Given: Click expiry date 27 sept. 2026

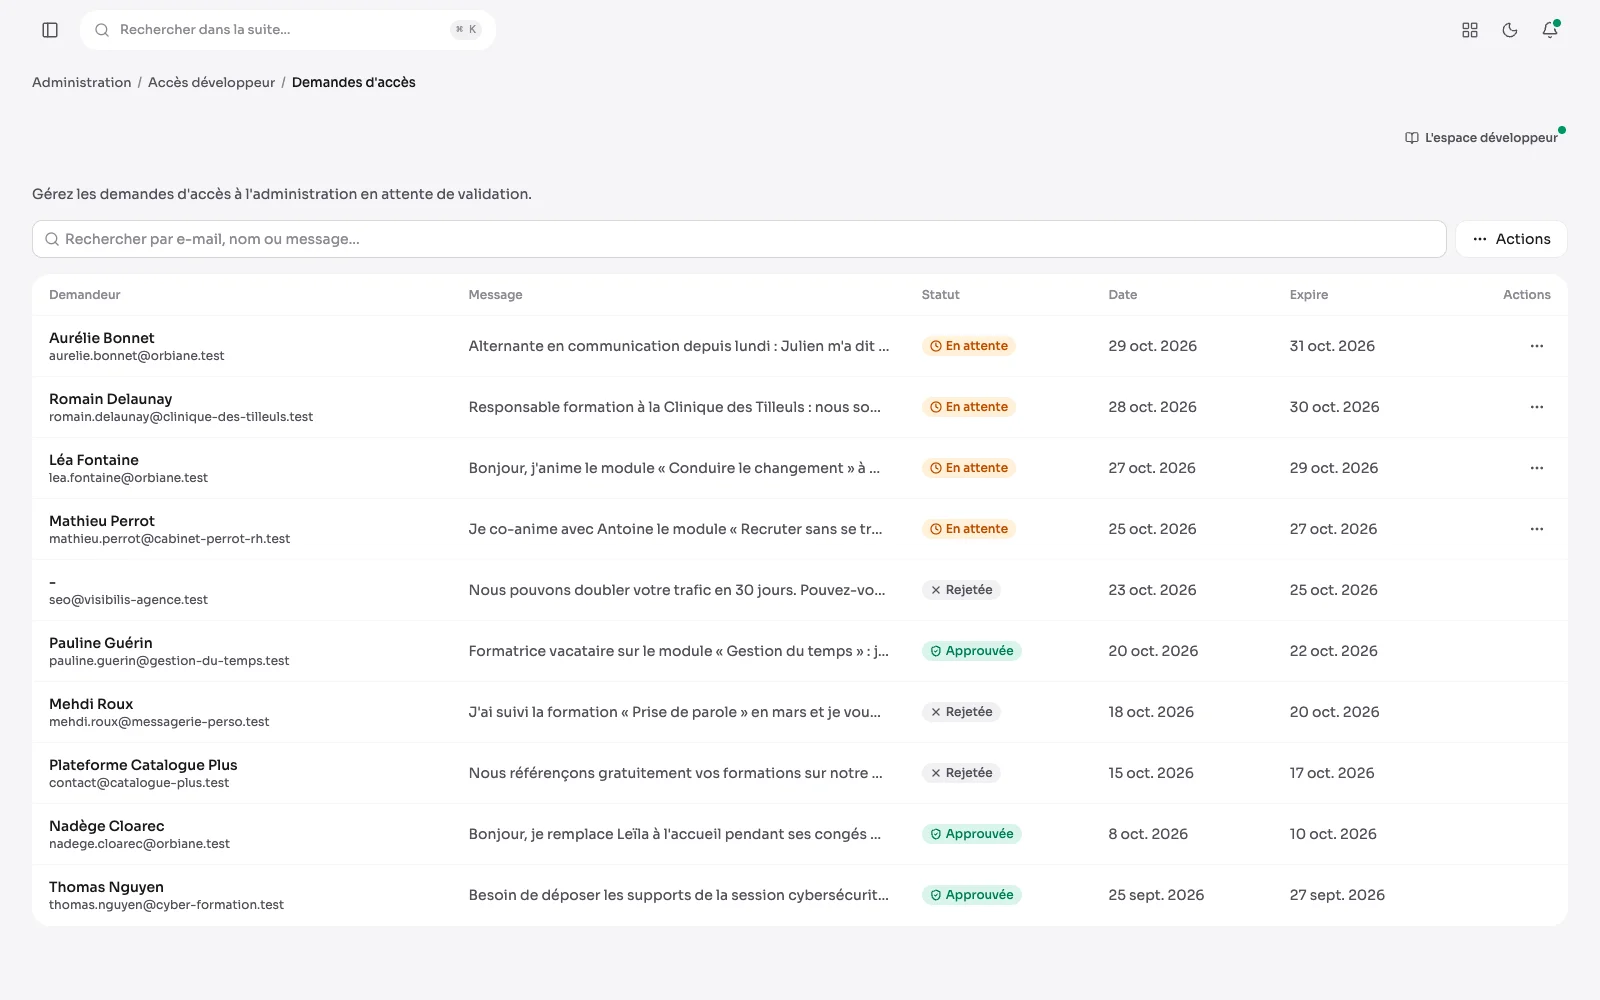Looking at the screenshot, I should coord(1337,895).
